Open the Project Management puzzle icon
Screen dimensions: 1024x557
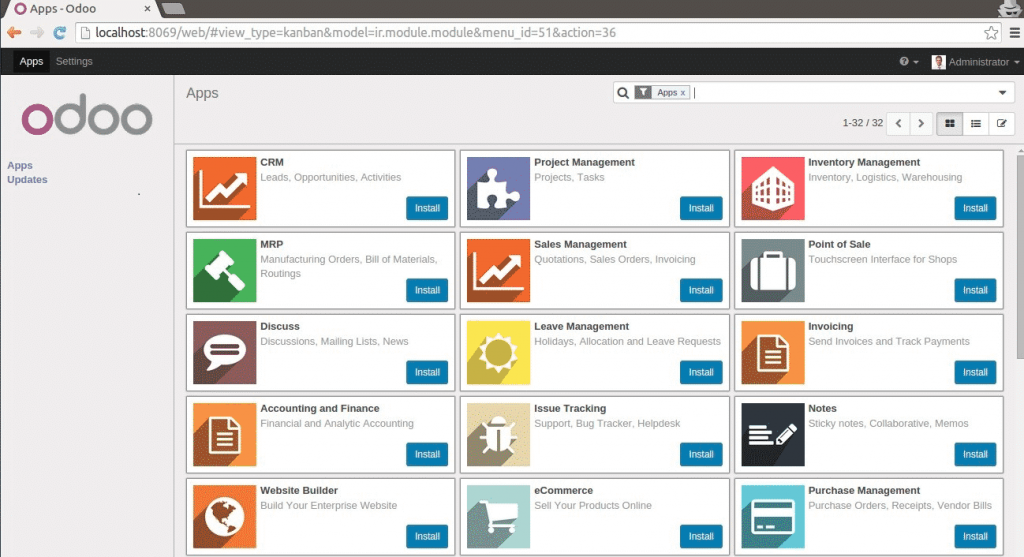[498, 188]
